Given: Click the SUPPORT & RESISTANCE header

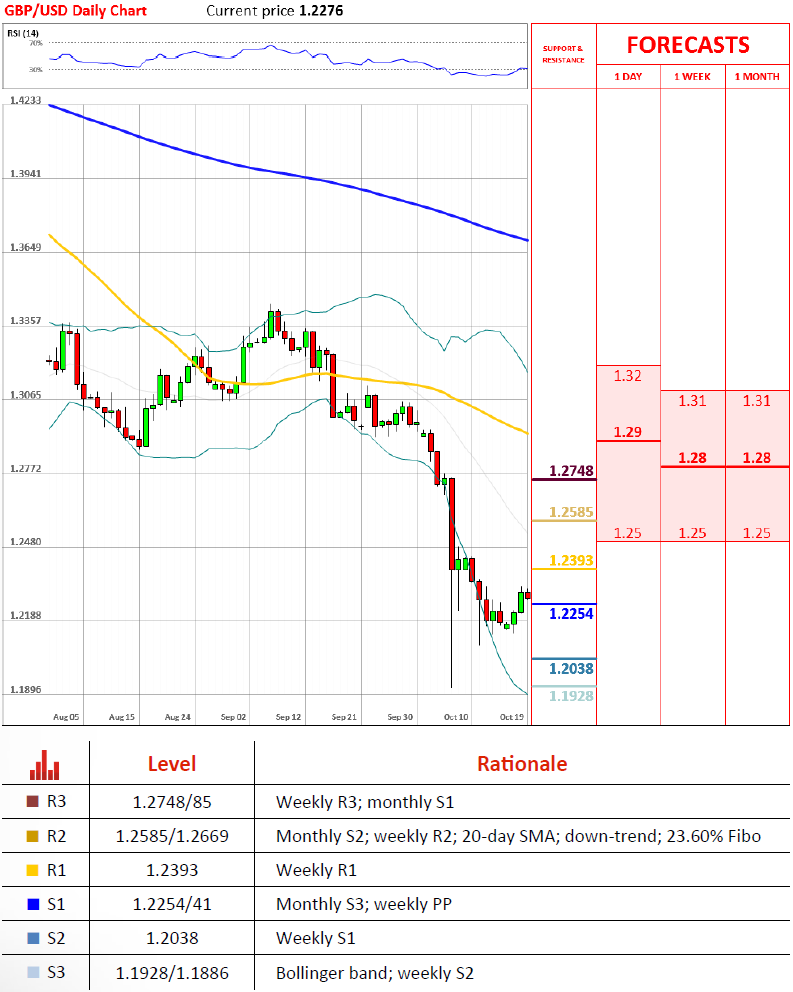Looking at the screenshot, I should [563, 54].
